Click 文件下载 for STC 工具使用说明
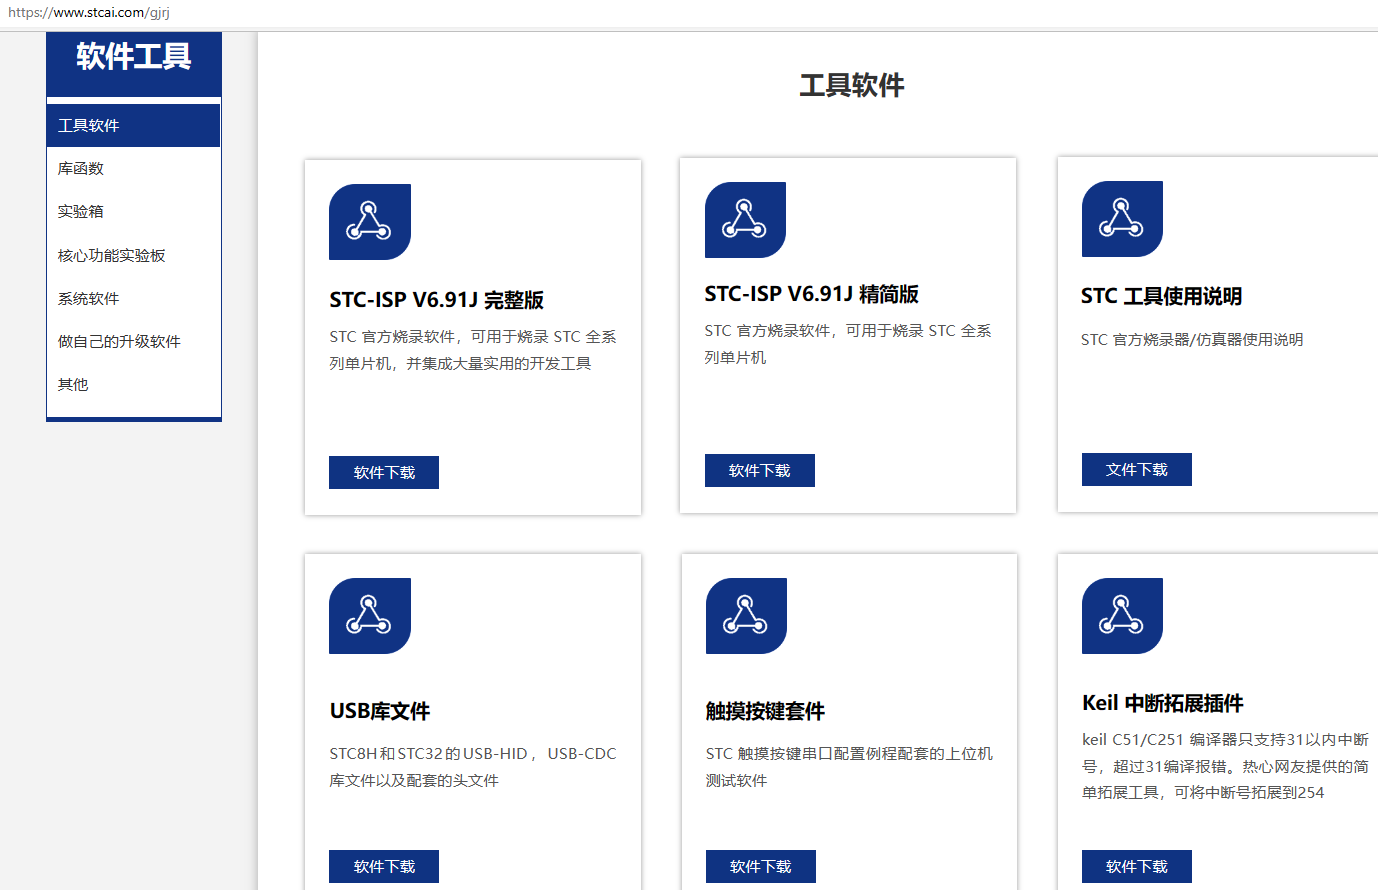Viewport: 1378px width, 890px height. click(x=1137, y=469)
